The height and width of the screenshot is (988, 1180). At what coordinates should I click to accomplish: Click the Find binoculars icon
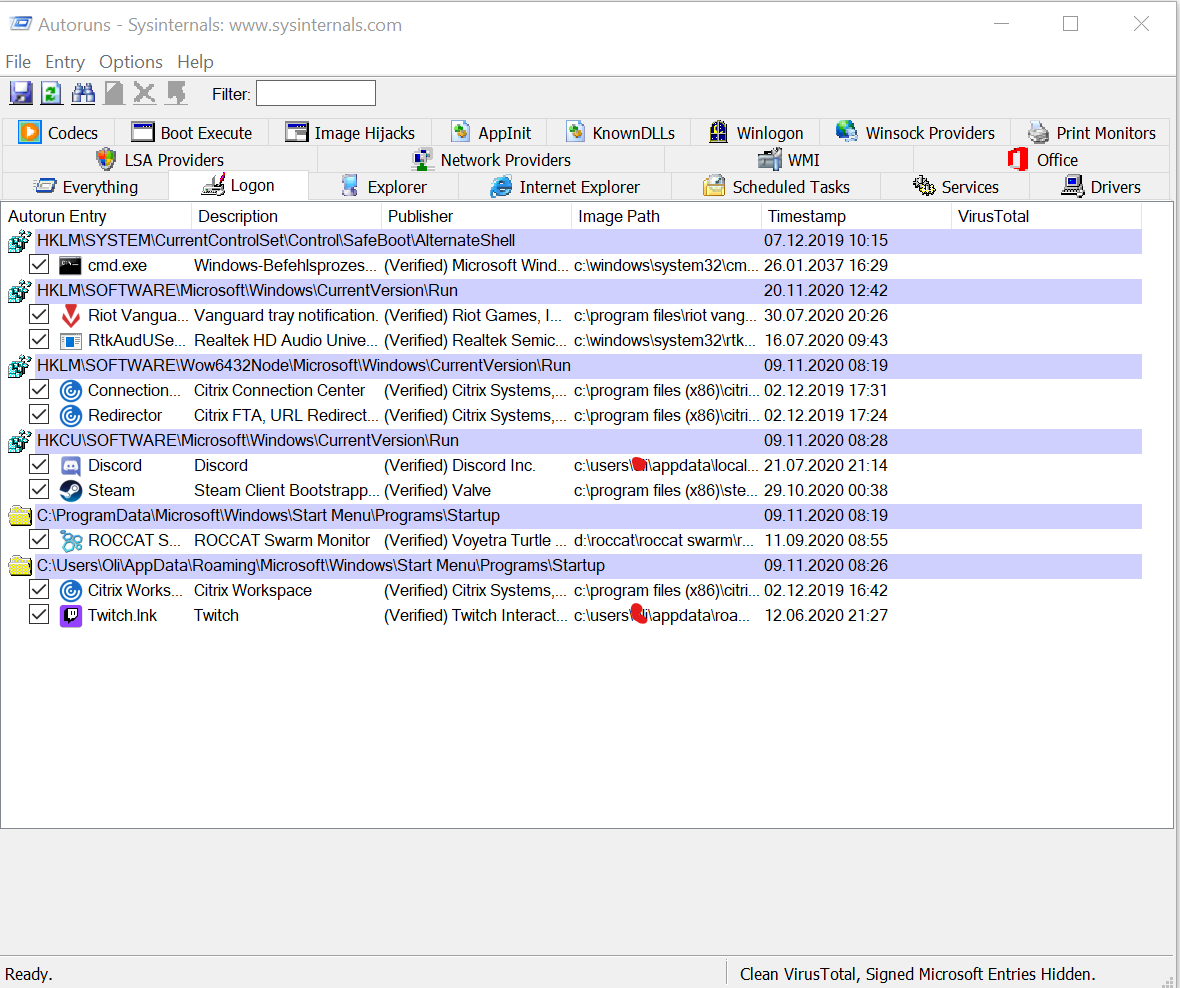click(83, 93)
